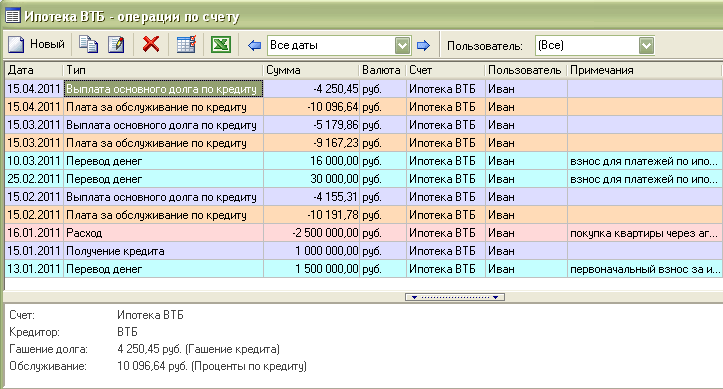Open the table columns settings icon
Screen dimensions: 723x389
(x=186, y=45)
